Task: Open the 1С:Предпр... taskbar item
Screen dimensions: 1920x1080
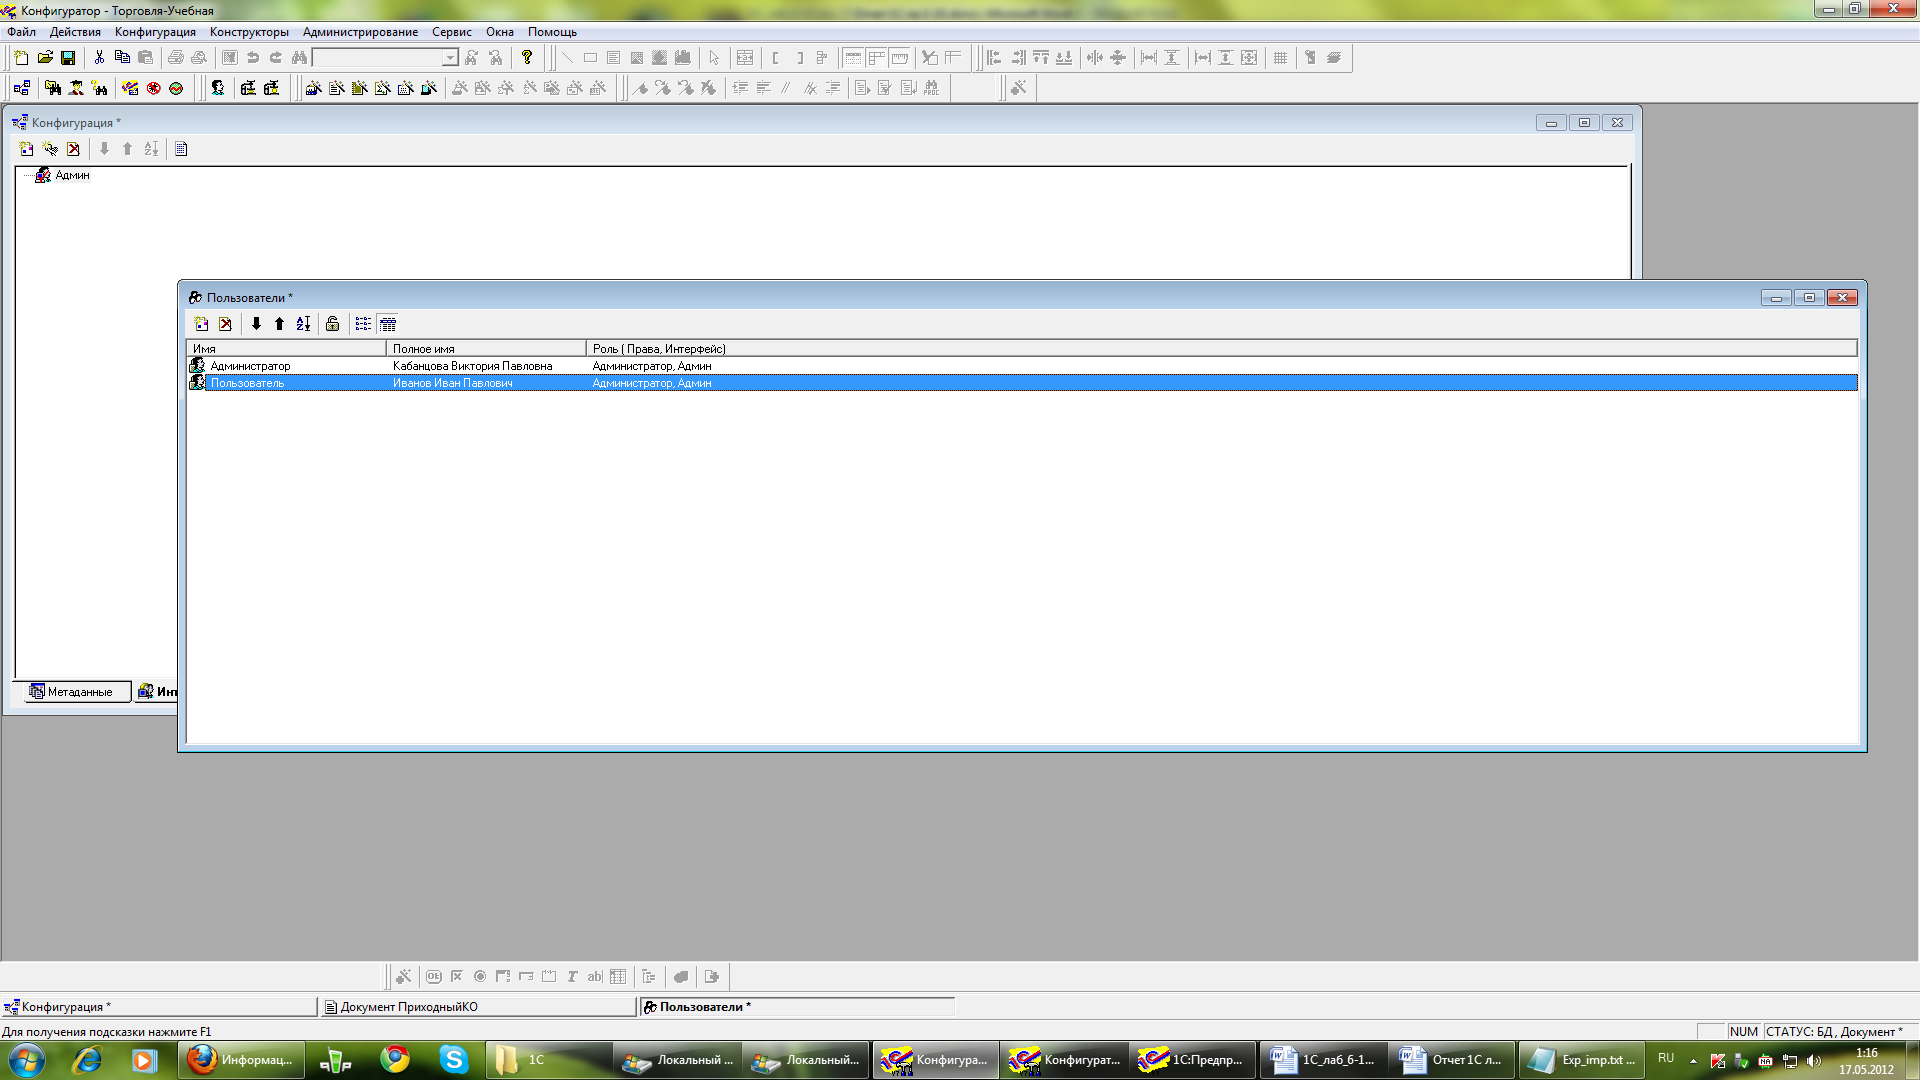Action: tap(1192, 1060)
